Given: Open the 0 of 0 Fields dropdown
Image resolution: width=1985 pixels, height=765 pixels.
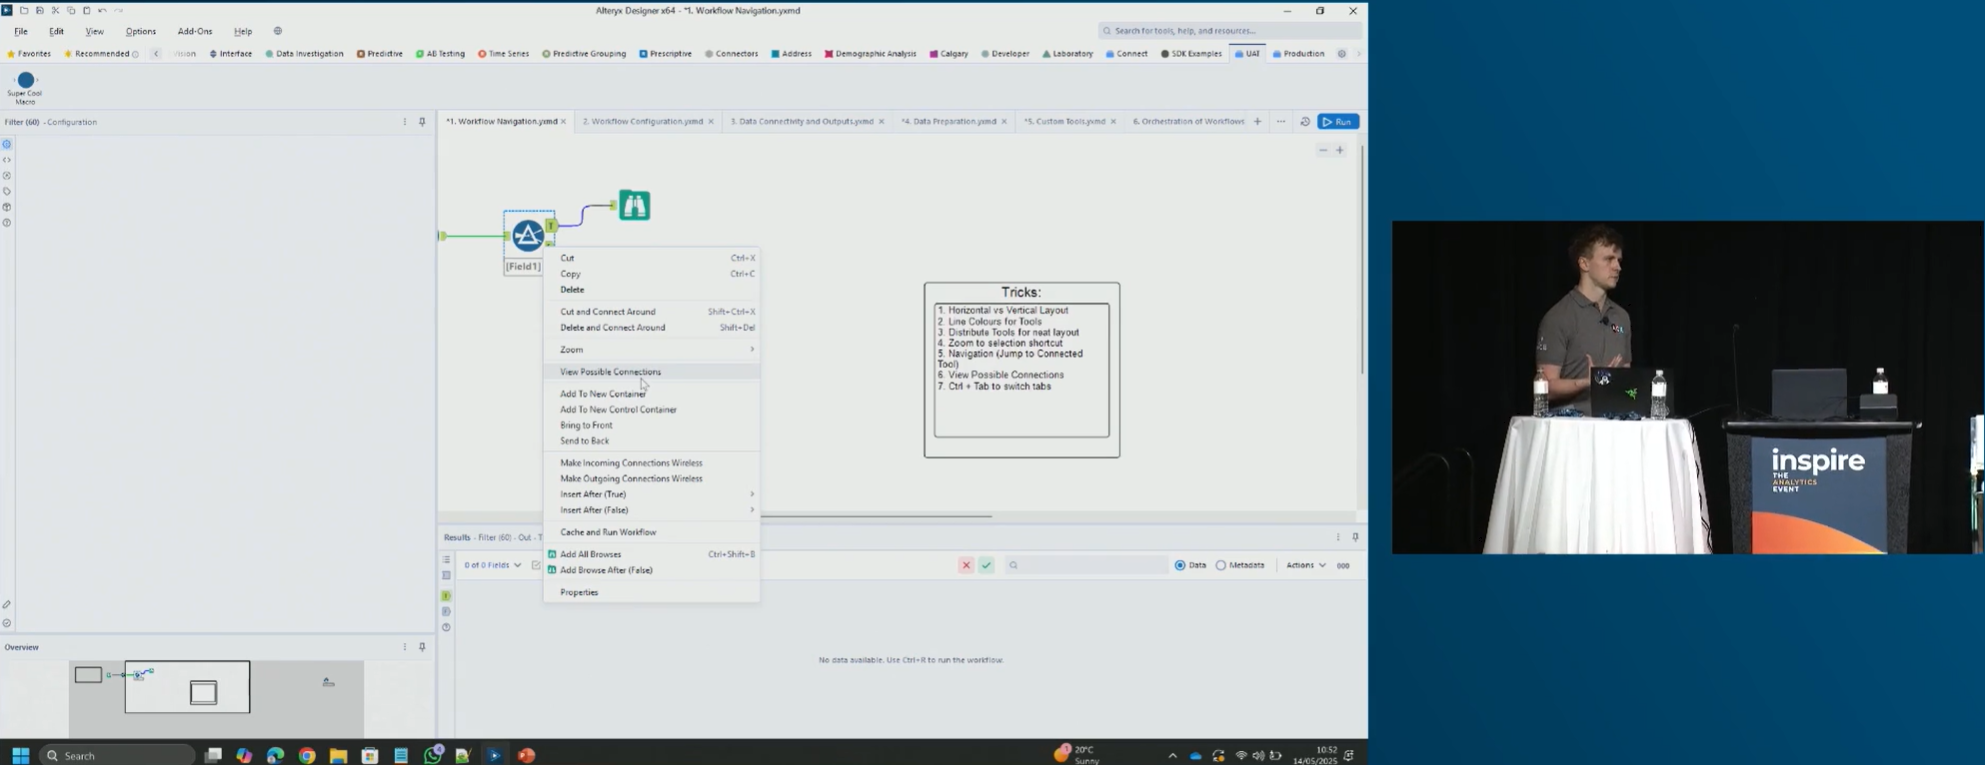Looking at the screenshot, I should coord(492,565).
